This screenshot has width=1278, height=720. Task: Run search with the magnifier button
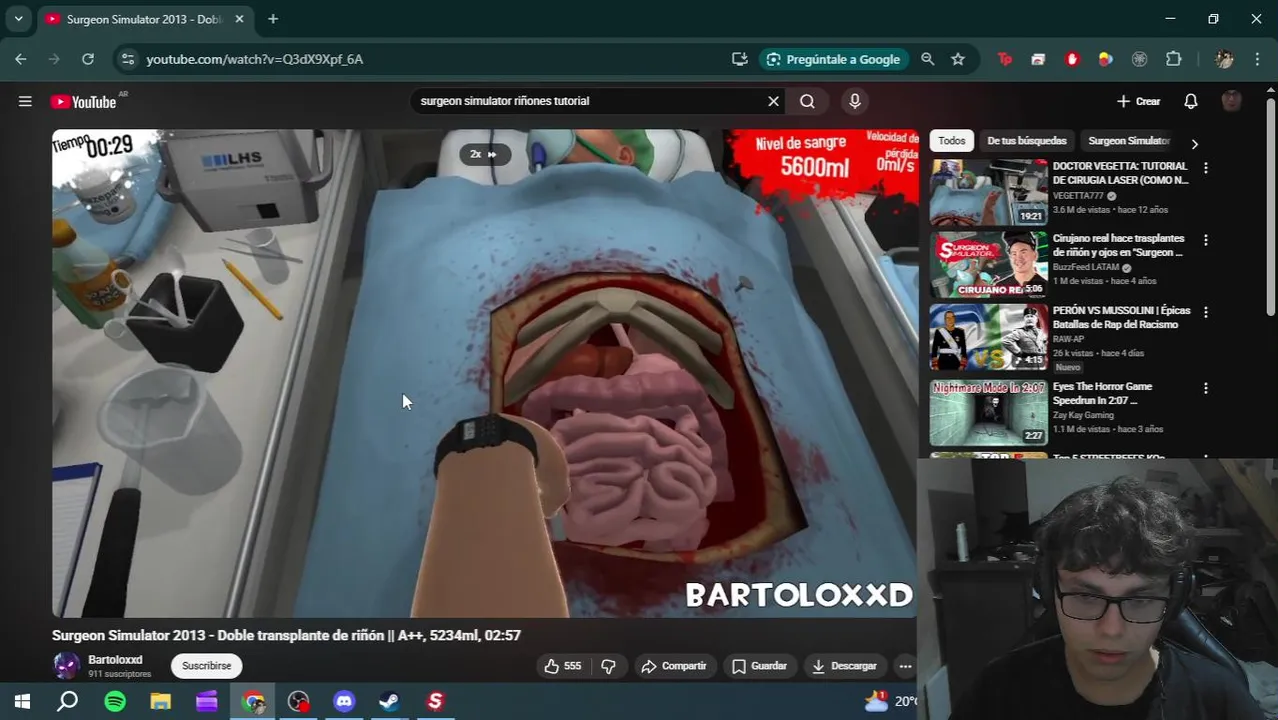tap(807, 101)
